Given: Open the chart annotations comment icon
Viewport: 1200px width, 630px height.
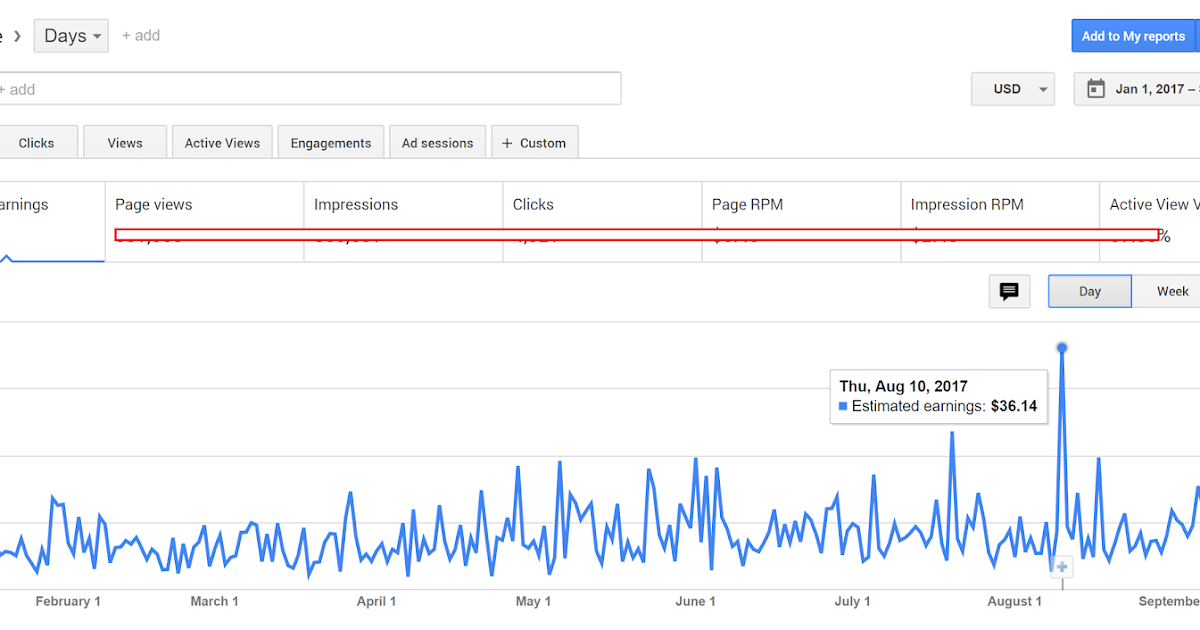Looking at the screenshot, I should click(1009, 291).
